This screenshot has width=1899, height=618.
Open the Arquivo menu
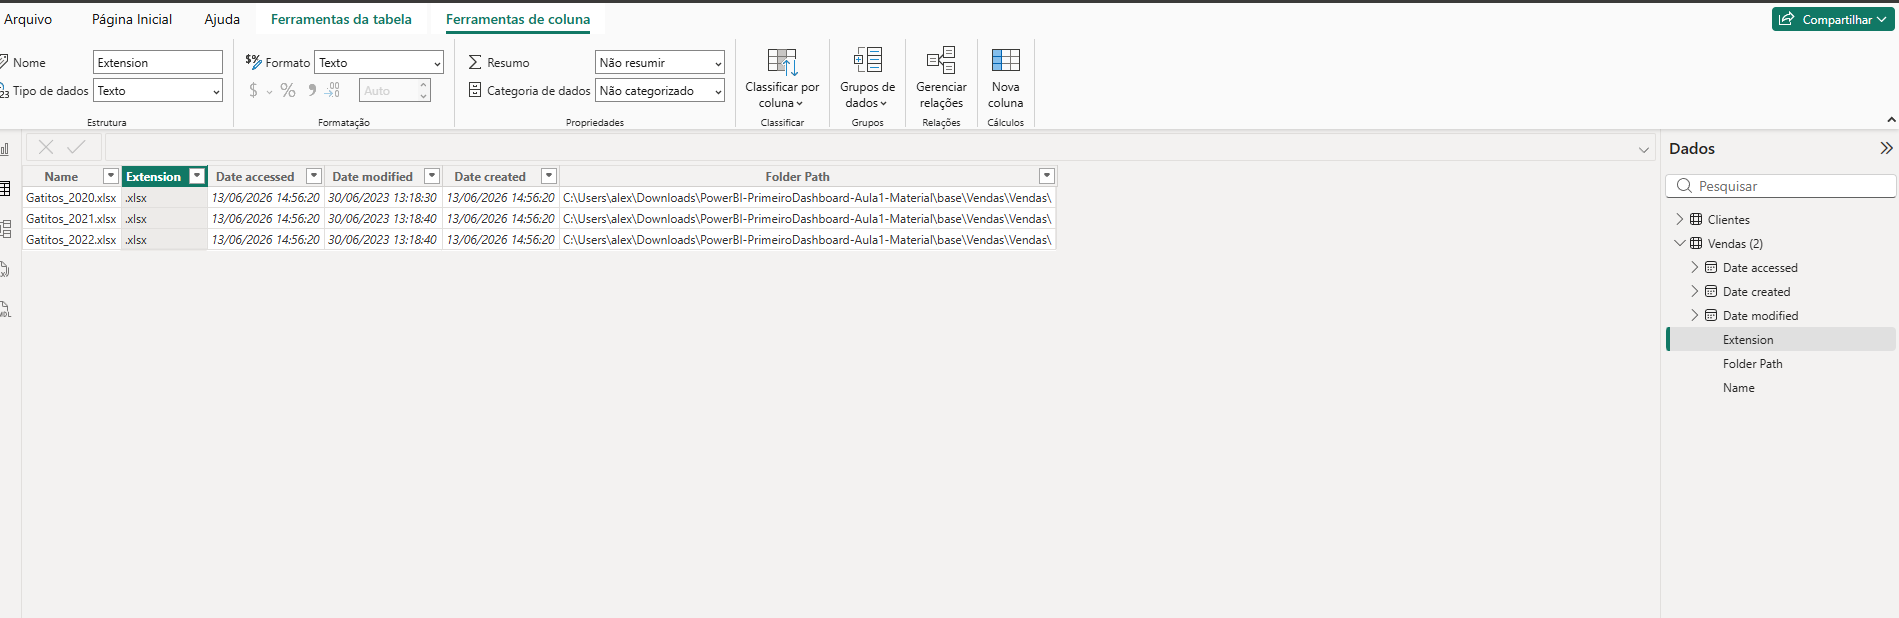[x=28, y=19]
